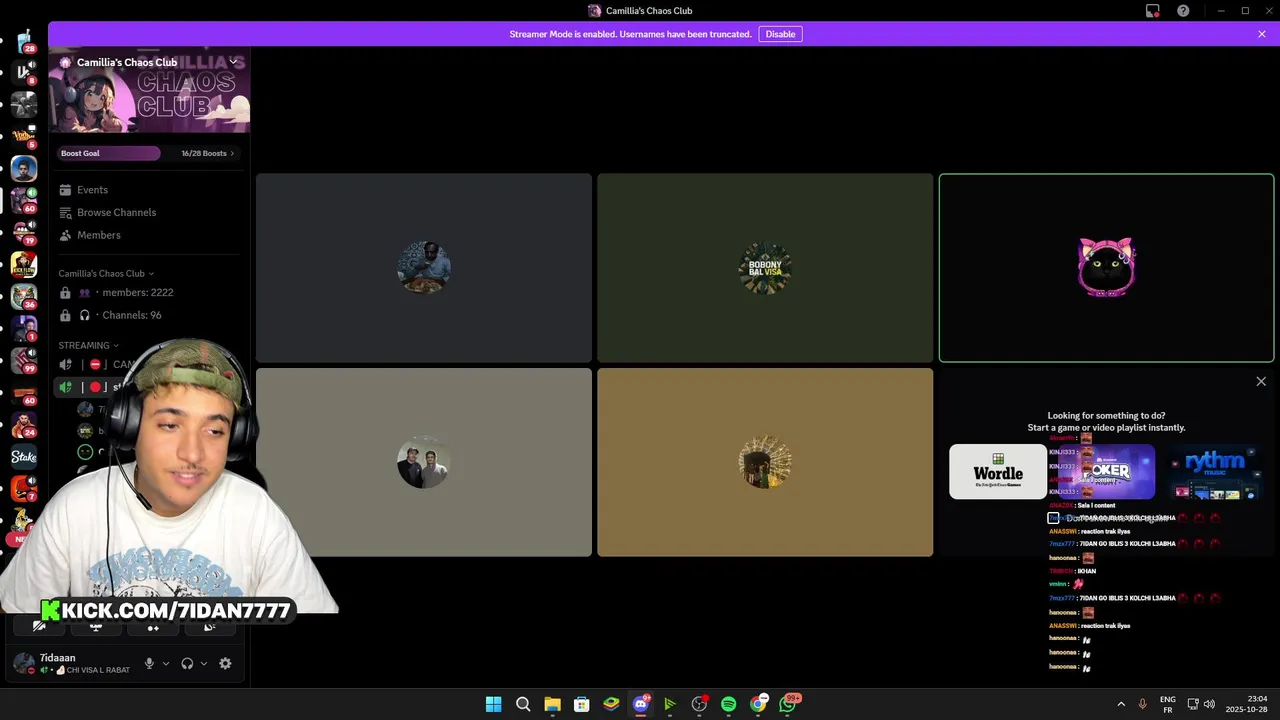The height and width of the screenshot is (720, 1280).
Task: Open ENG FR language switcher
Action: 1168,704
